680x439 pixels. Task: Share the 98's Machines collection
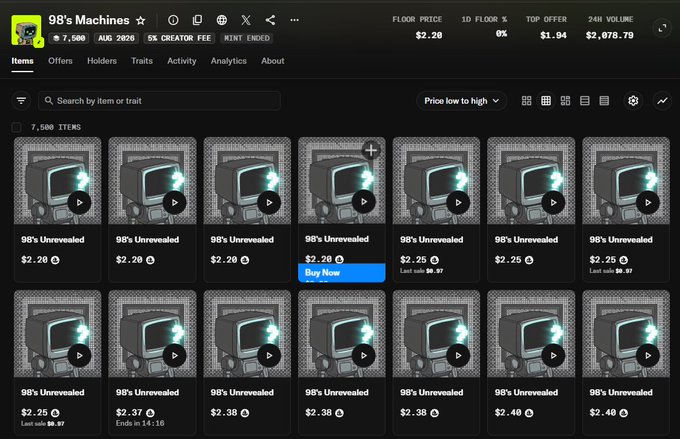pyautogui.click(x=270, y=20)
